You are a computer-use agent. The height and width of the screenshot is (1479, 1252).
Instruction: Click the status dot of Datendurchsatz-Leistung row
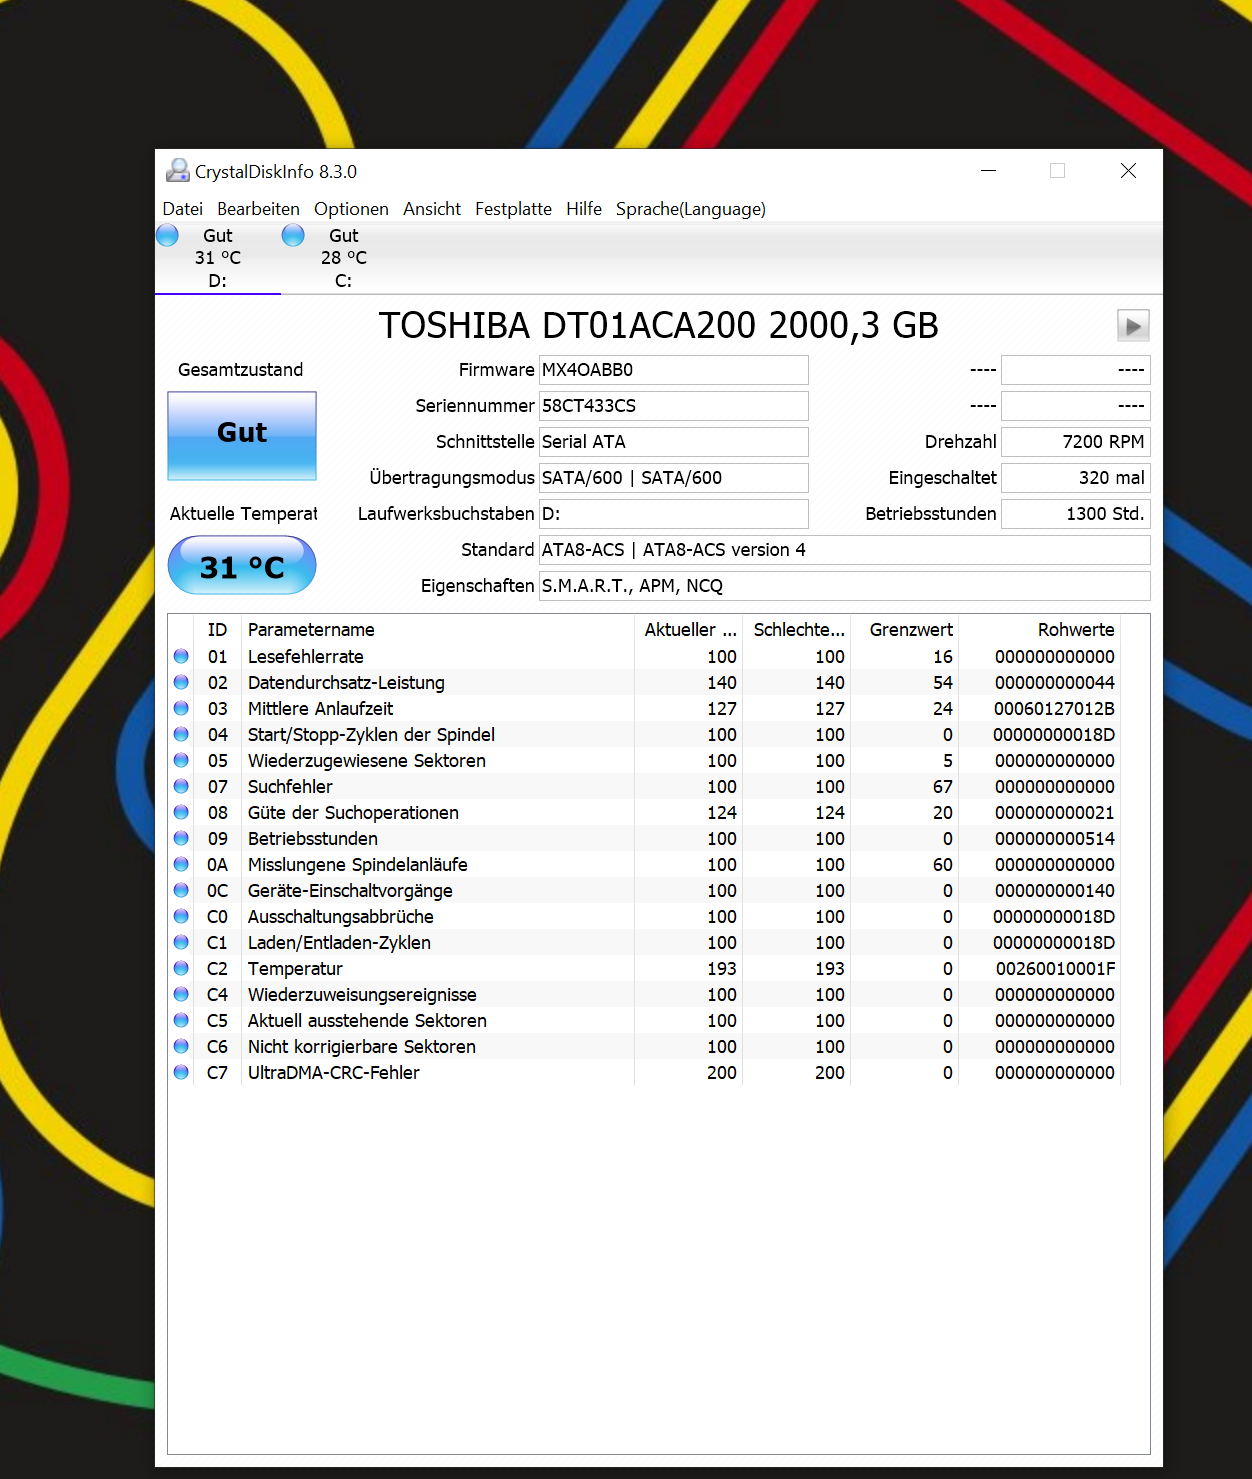pos(181,682)
